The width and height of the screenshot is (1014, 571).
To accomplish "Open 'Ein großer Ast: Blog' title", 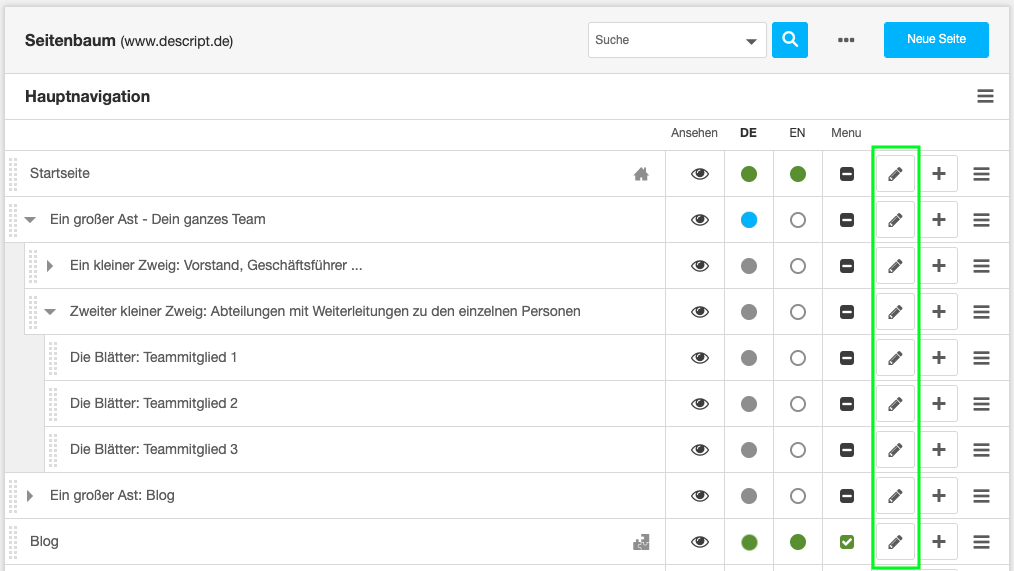I will point(112,495).
